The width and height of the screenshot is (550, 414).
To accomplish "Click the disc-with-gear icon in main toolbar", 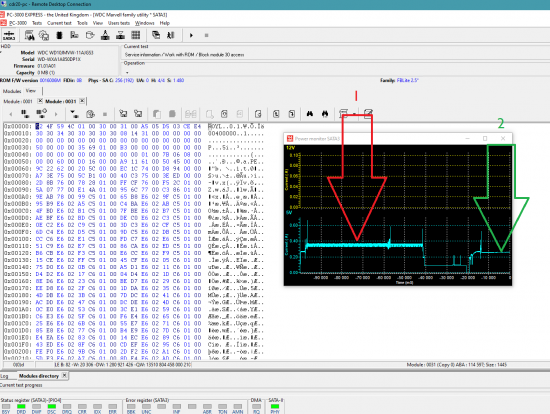I will (44, 35).
